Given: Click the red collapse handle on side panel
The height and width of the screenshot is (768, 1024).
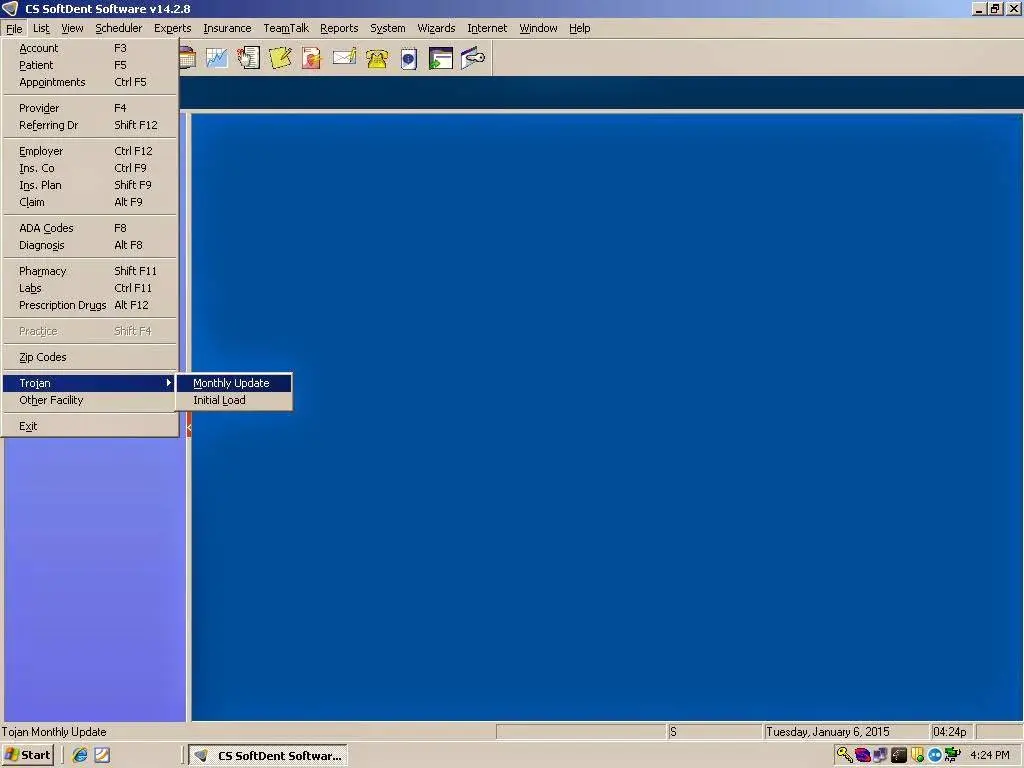Looking at the screenshot, I should (189, 427).
